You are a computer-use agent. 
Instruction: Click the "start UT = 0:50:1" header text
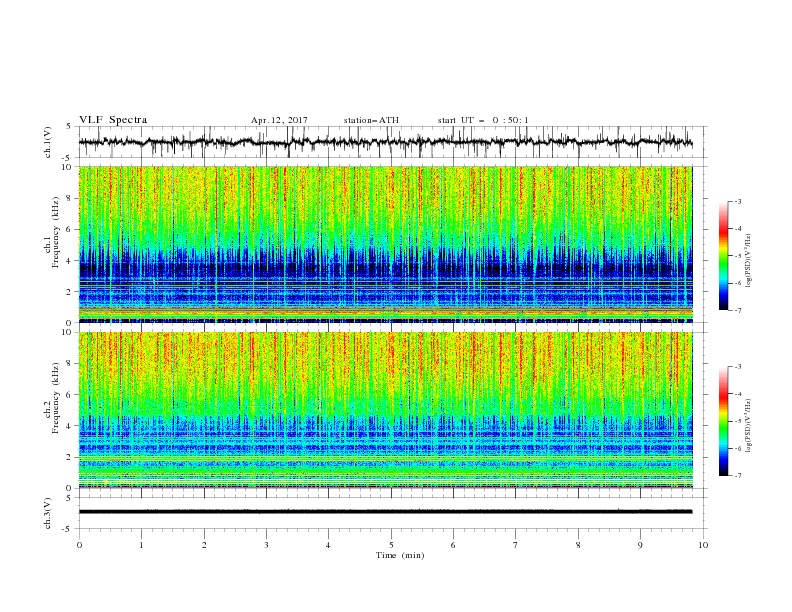483,120
